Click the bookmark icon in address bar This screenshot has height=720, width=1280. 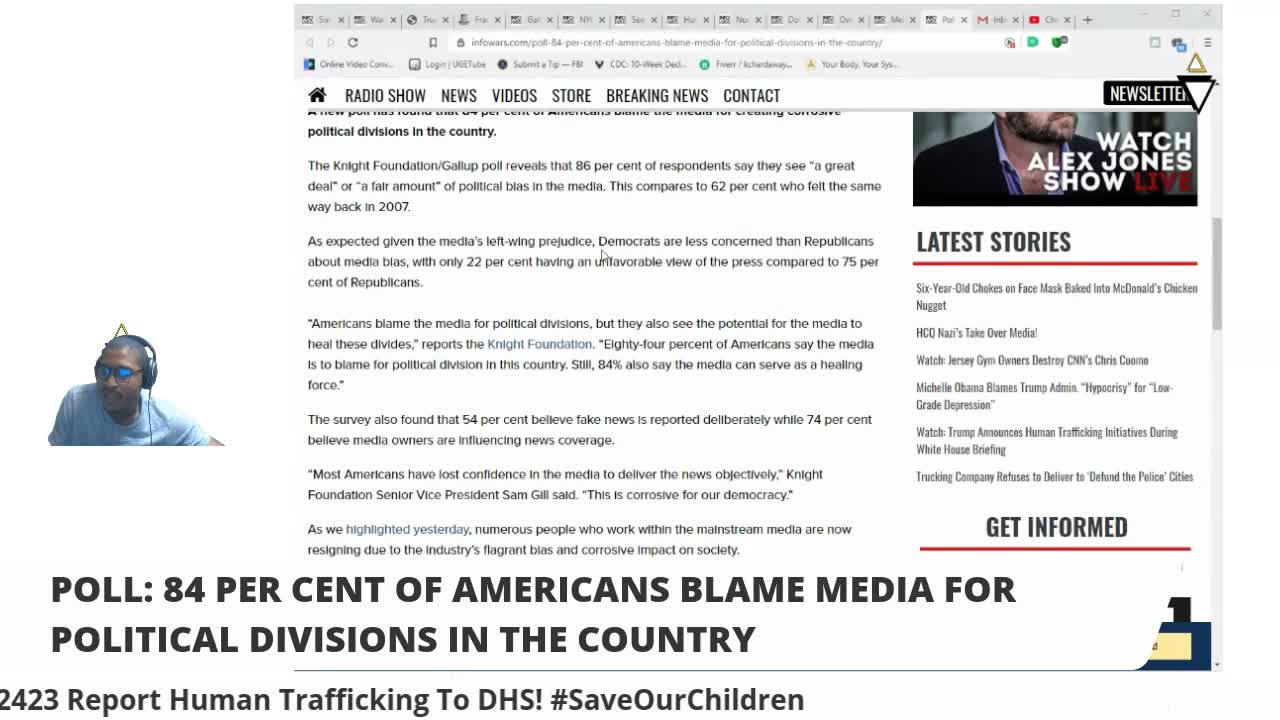[x=433, y=42]
